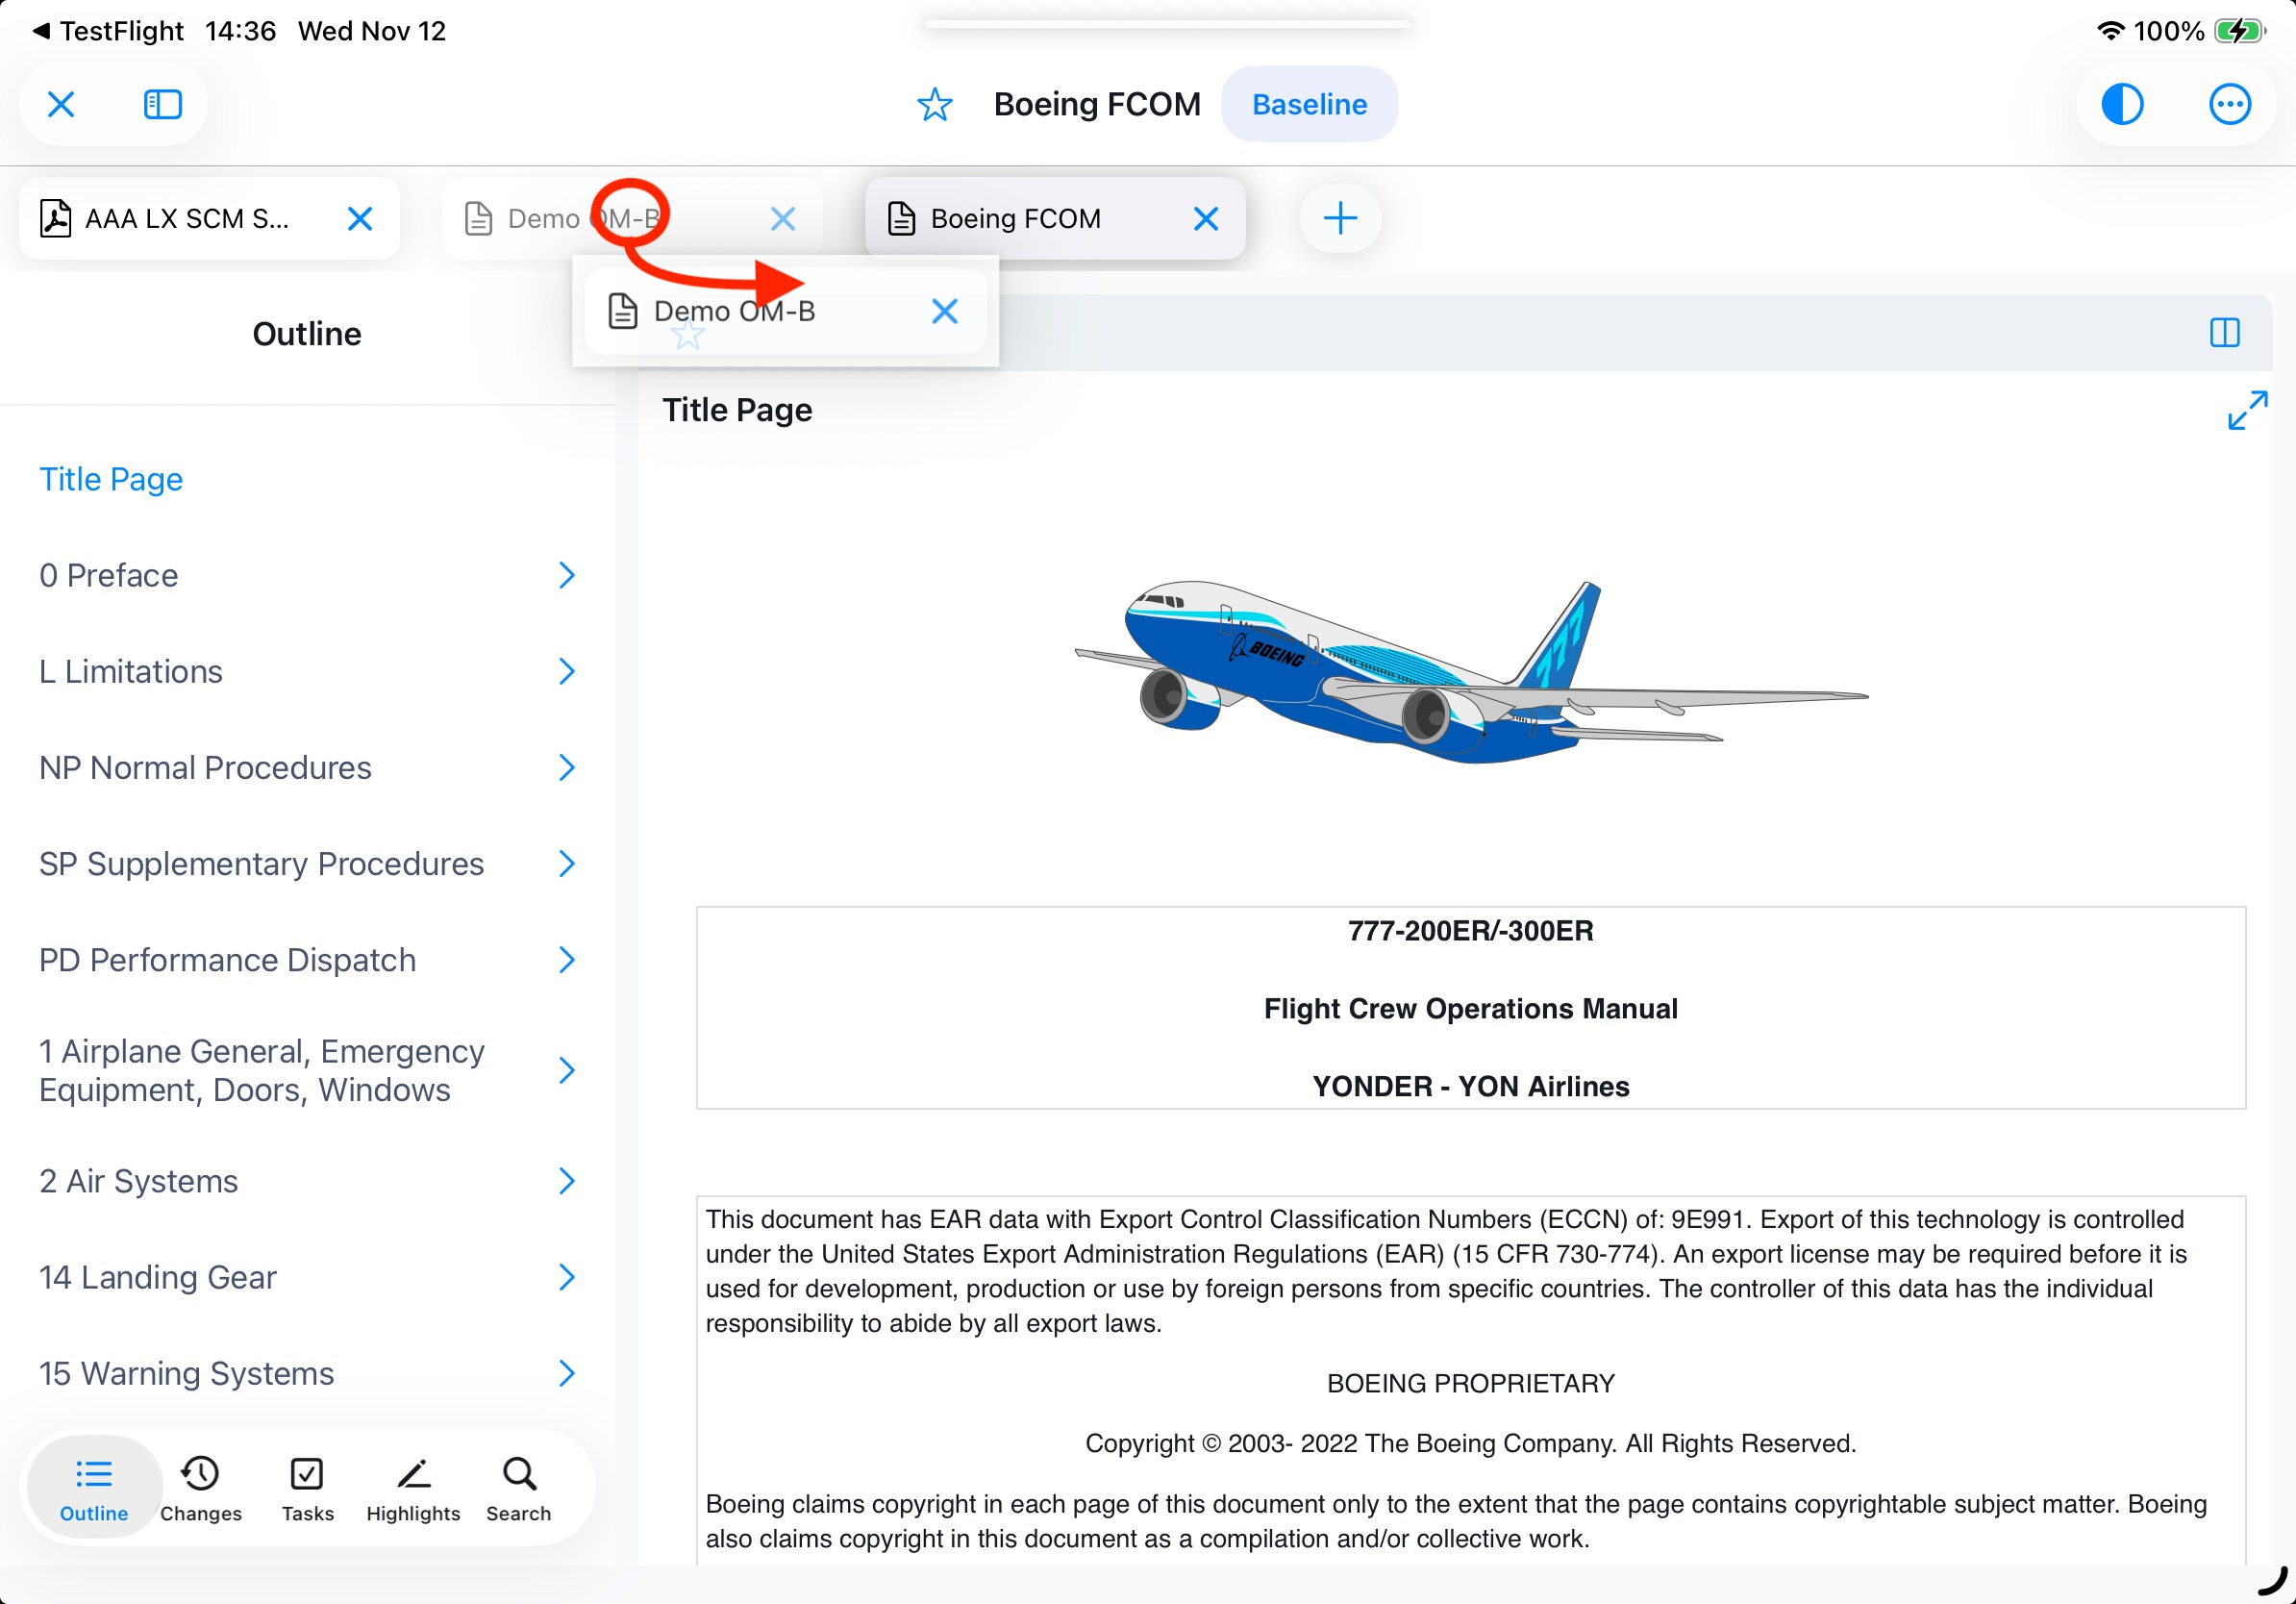The width and height of the screenshot is (2296, 1604).
Task: Switch to AAA LX SCM tab
Action: tap(186, 218)
